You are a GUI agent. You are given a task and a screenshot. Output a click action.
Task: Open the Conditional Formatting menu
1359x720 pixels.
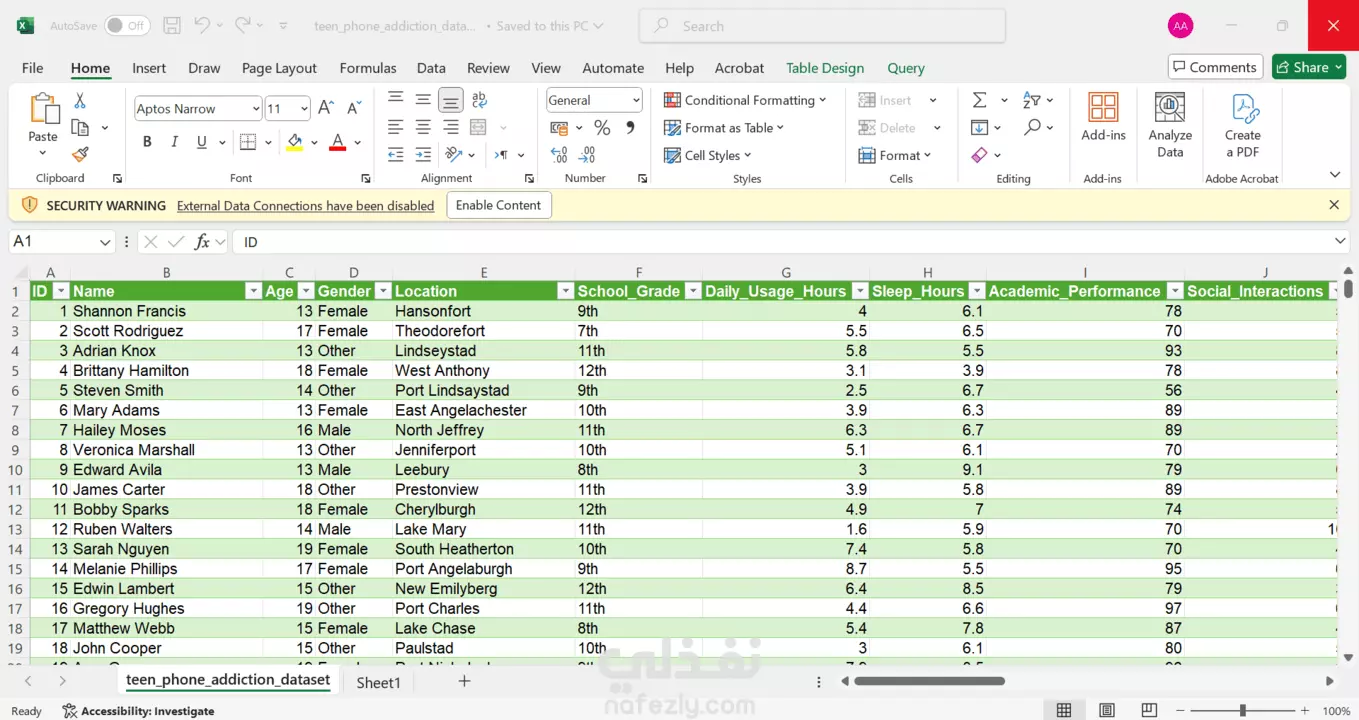[745, 100]
